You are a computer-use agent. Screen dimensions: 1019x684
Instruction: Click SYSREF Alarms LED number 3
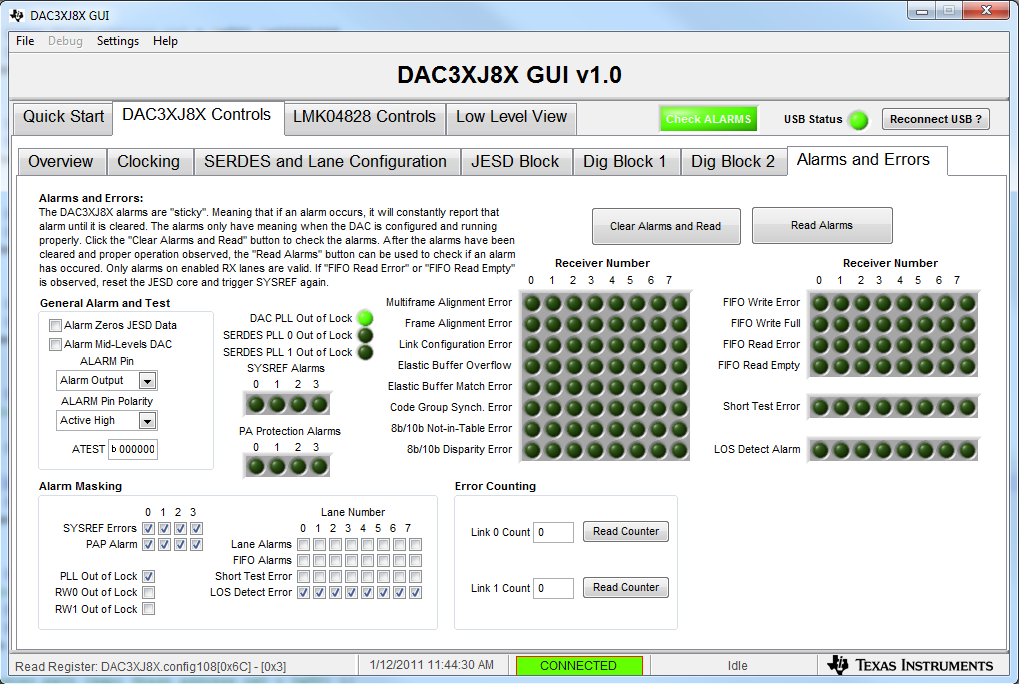(x=319, y=405)
